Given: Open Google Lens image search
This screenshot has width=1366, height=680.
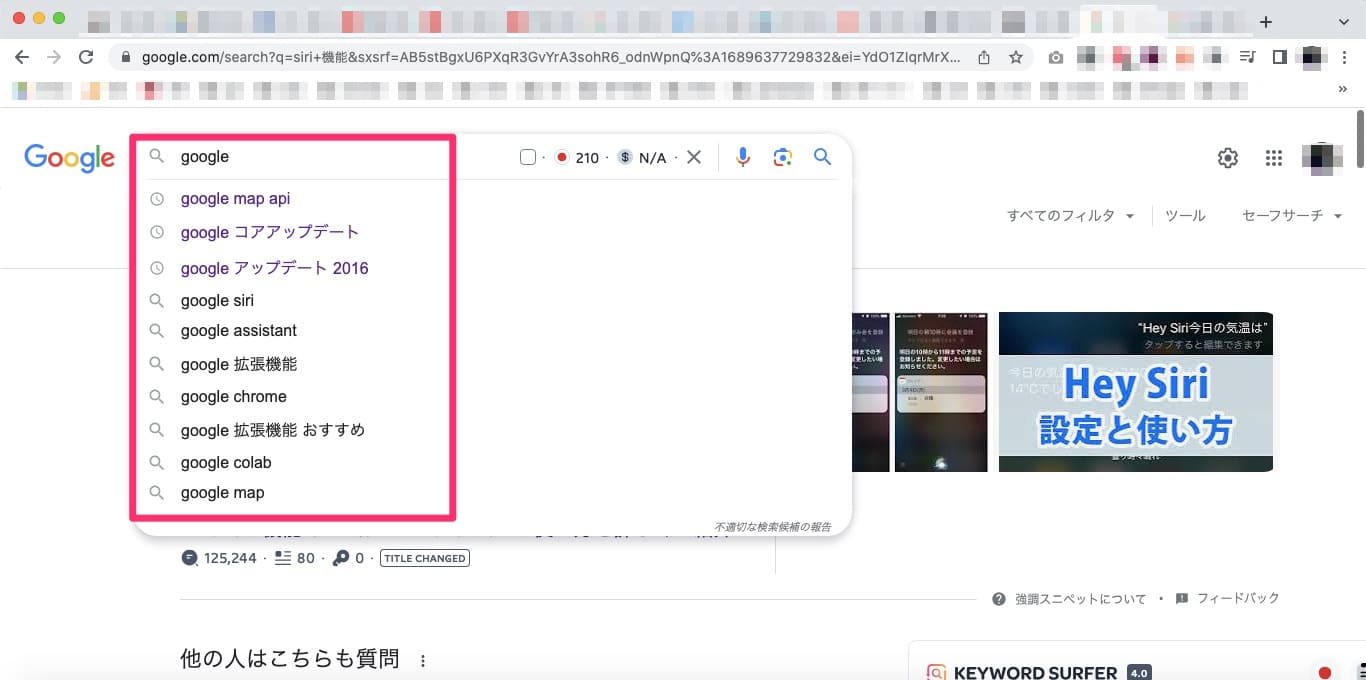Looking at the screenshot, I should tap(782, 157).
